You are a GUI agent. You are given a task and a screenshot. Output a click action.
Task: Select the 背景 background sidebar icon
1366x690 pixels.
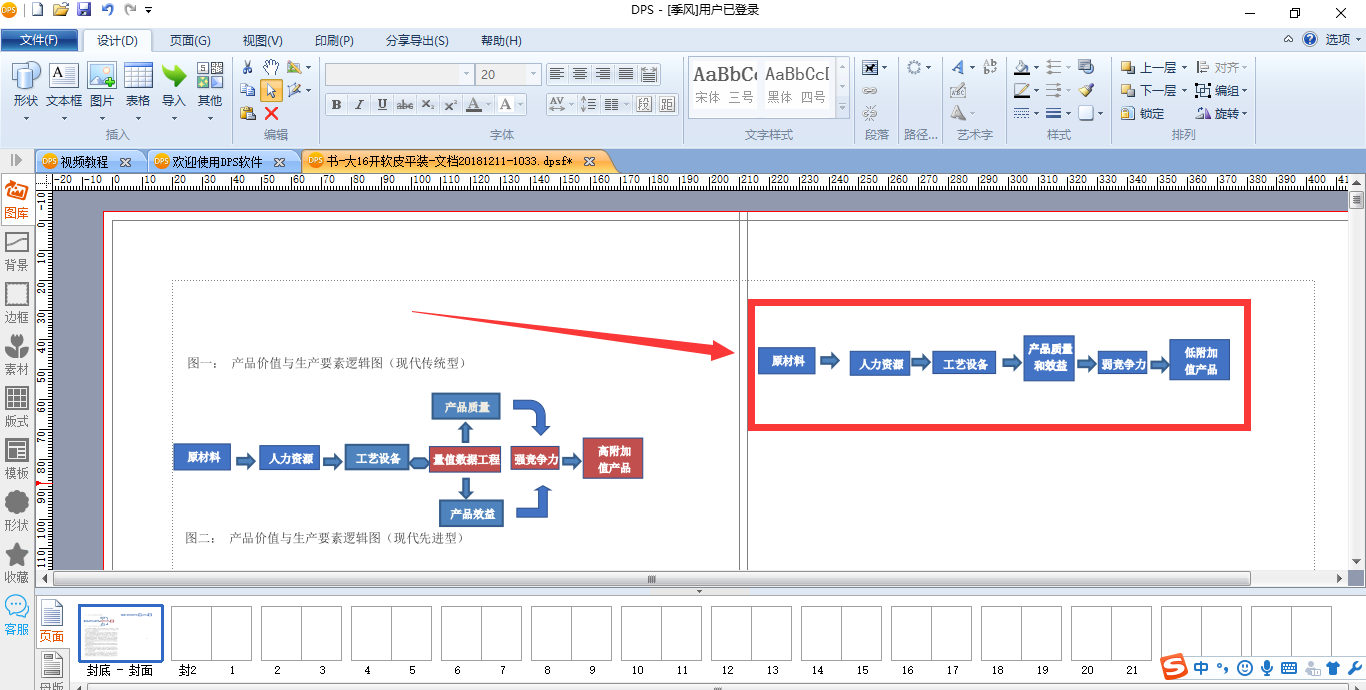16,251
